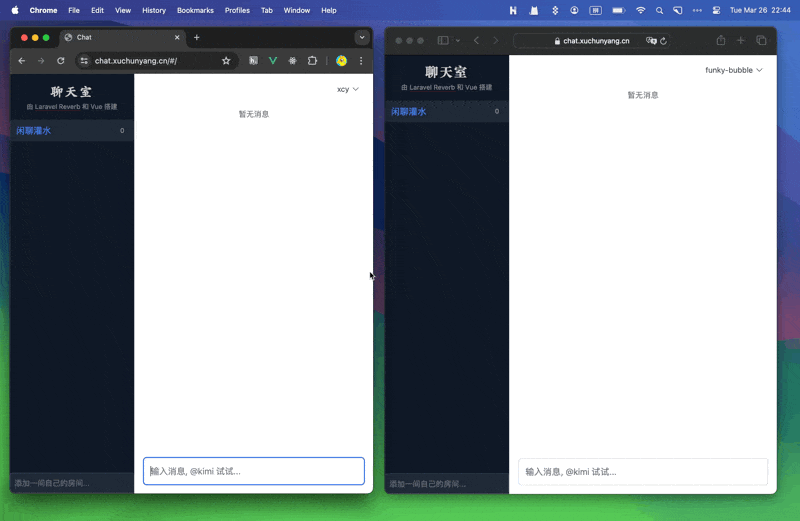Expand the xcy user dropdown

tap(347, 89)
